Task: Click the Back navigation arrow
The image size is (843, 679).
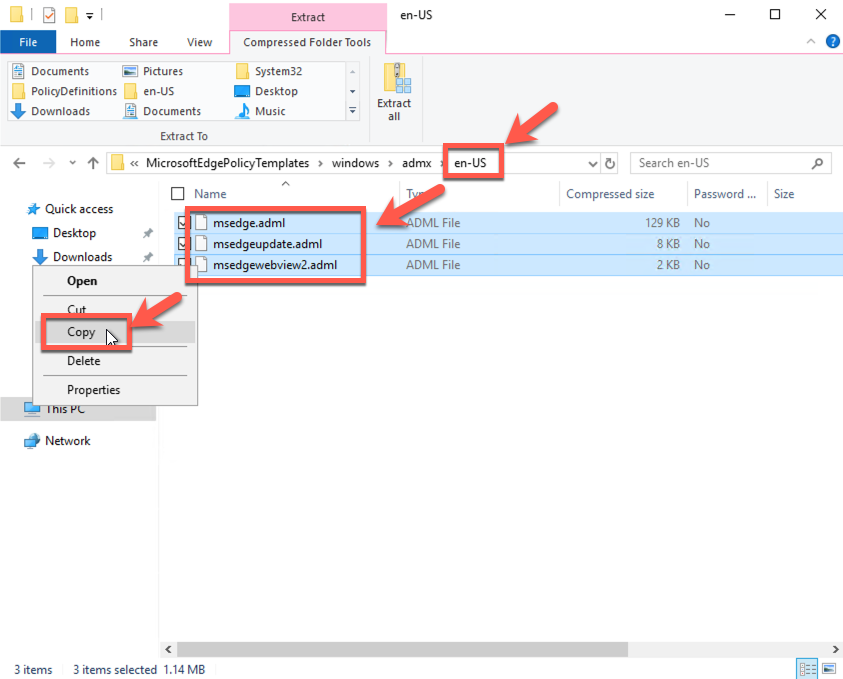Action: click(x=20, y=163)
